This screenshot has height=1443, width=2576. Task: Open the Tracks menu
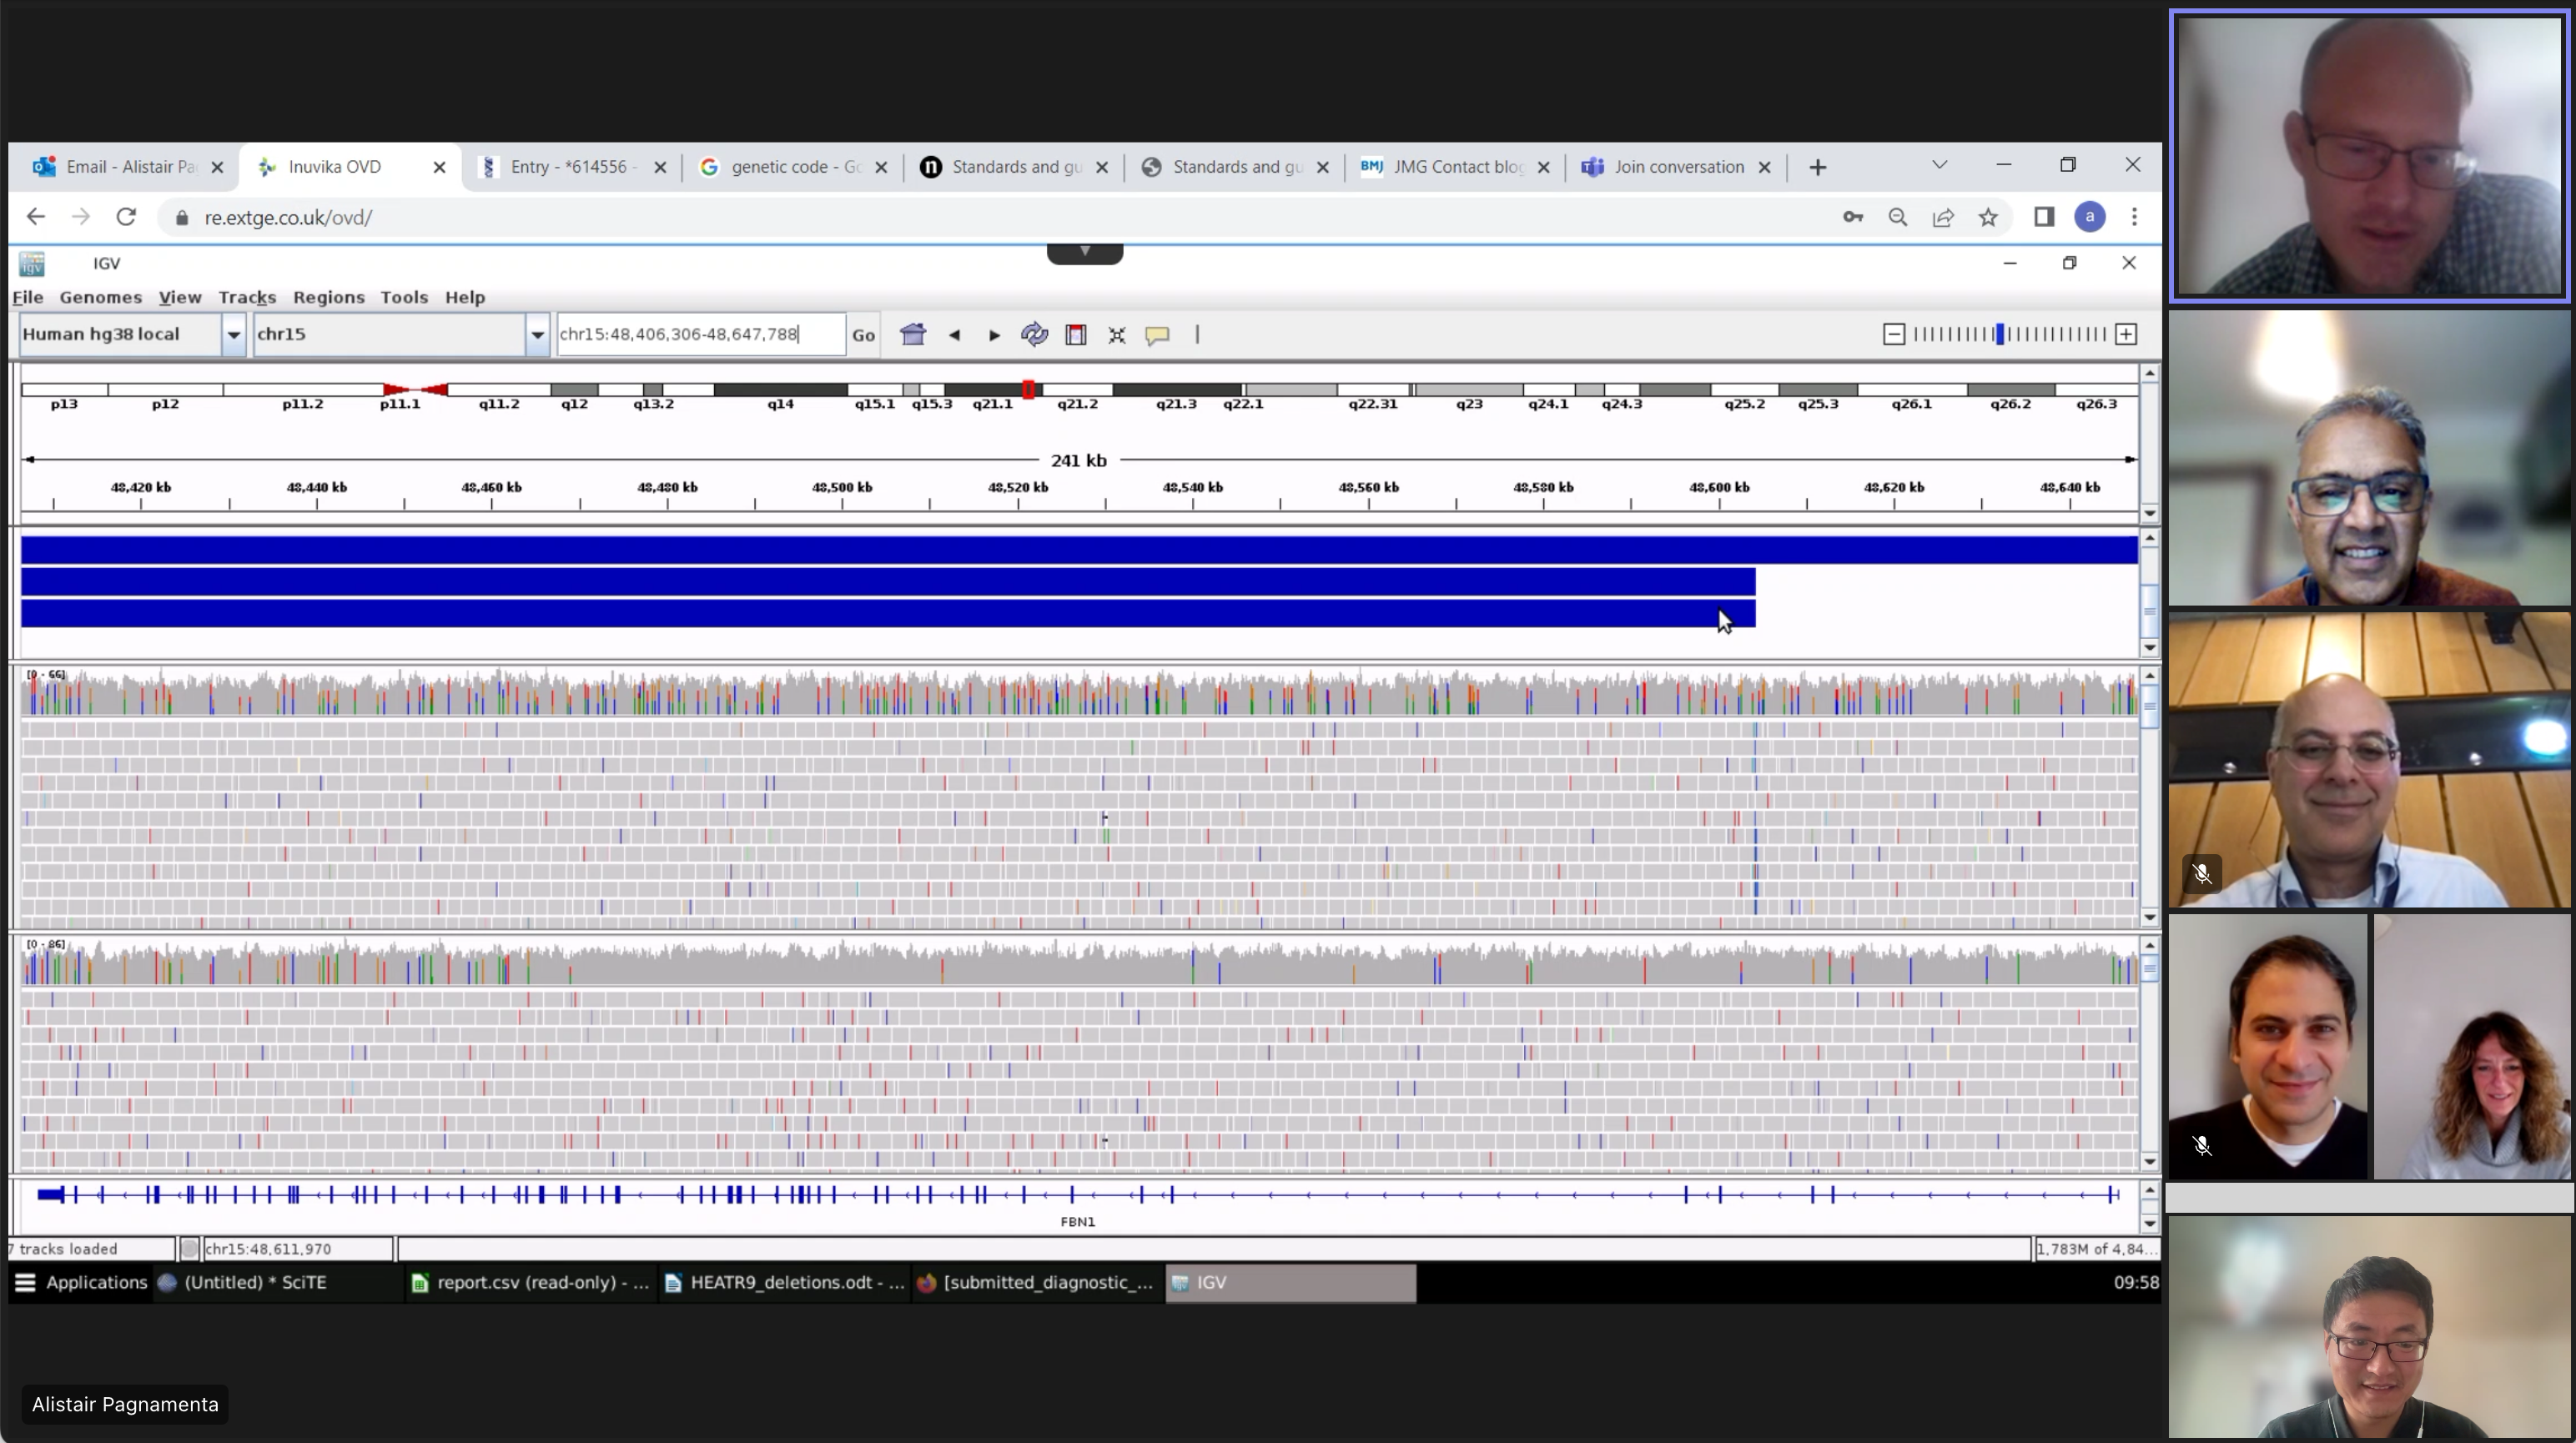(x=246, y=297)
